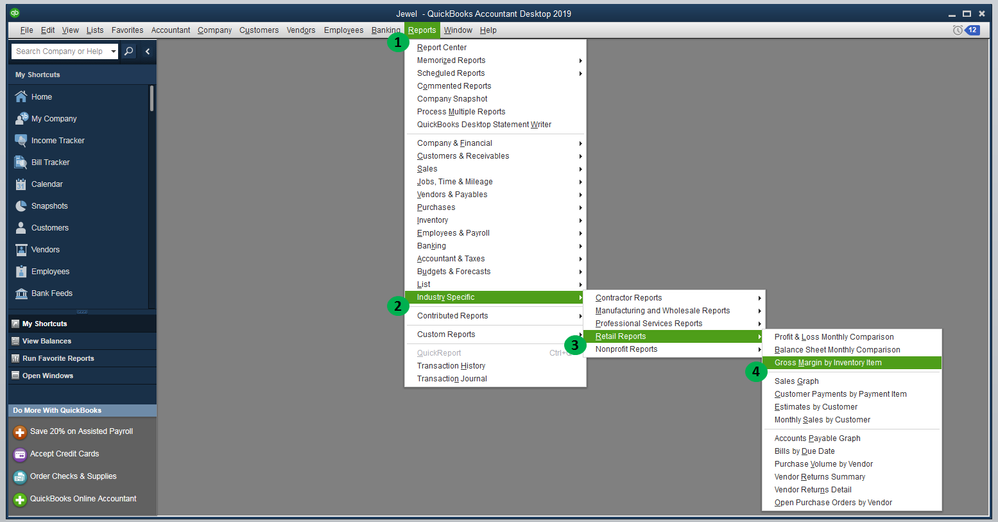Click the QuickBooks Online Accountant icon
This screenshot has height=522, width=998.
(20, 500)
